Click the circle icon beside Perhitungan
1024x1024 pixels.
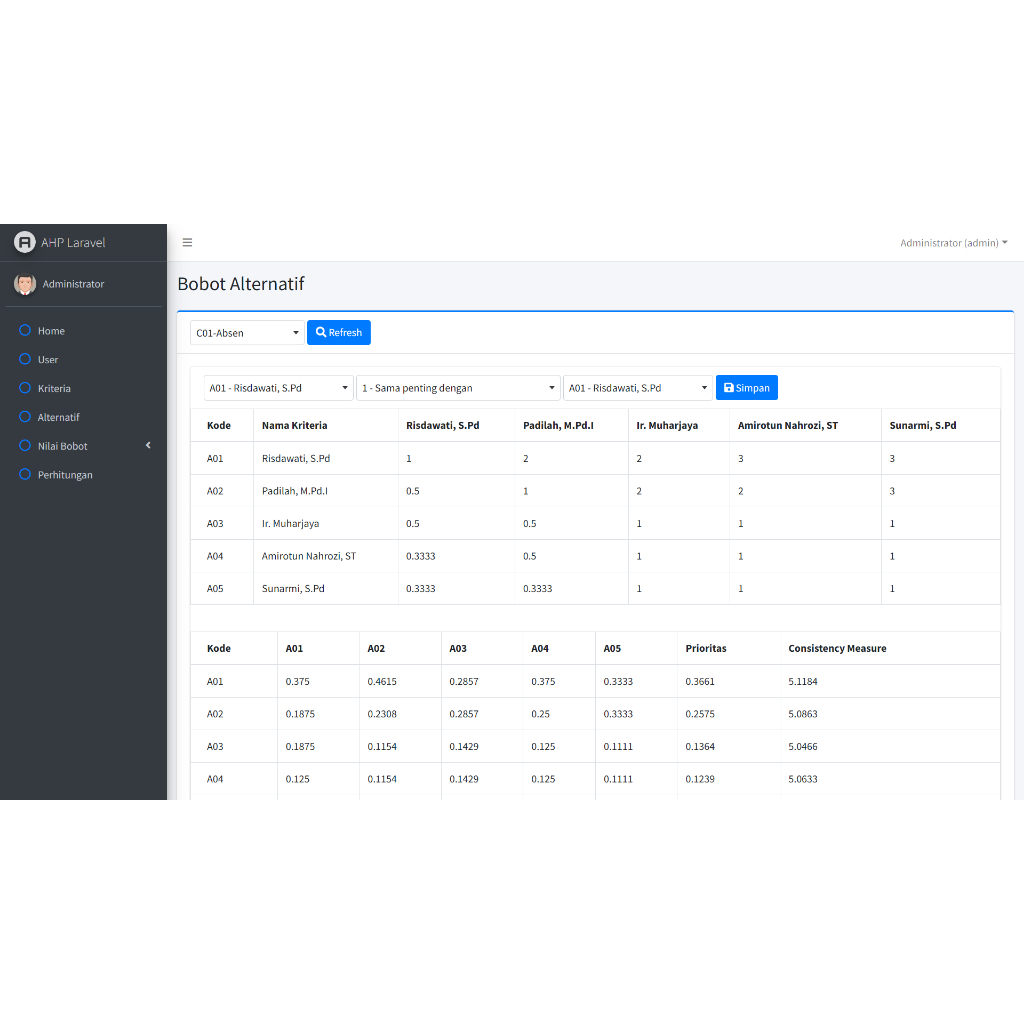[25, 475]
